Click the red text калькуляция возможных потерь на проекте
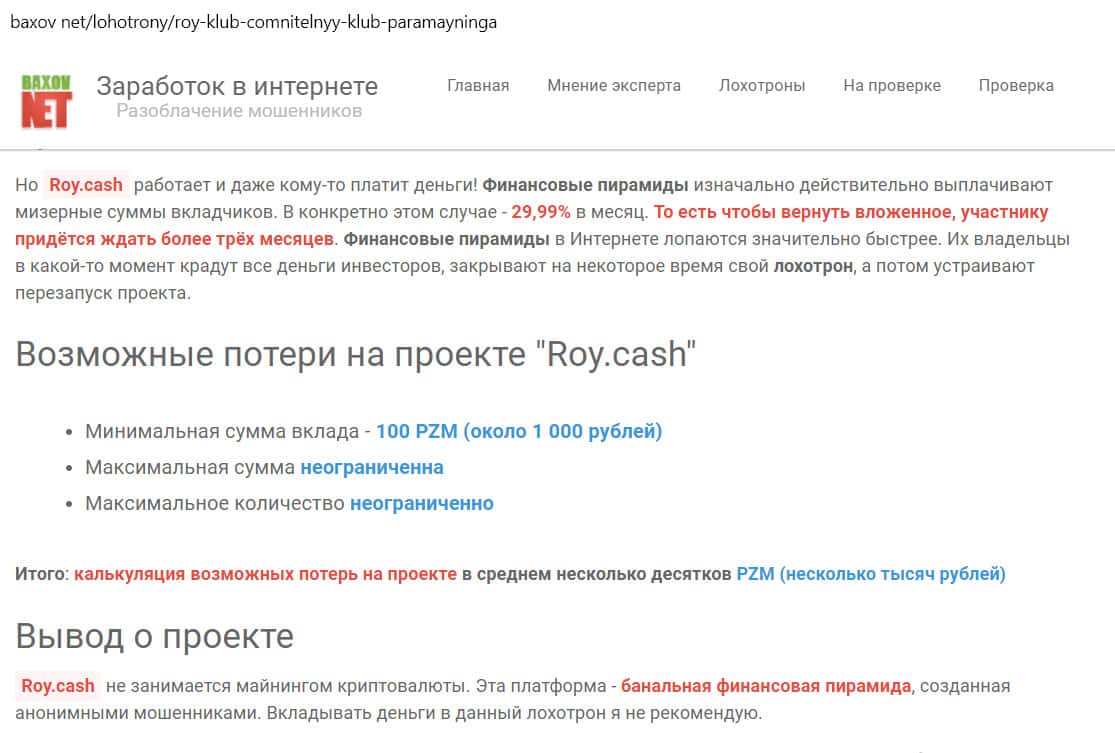1115x753 pixels. pyautogui.click(x=265, y=574)
